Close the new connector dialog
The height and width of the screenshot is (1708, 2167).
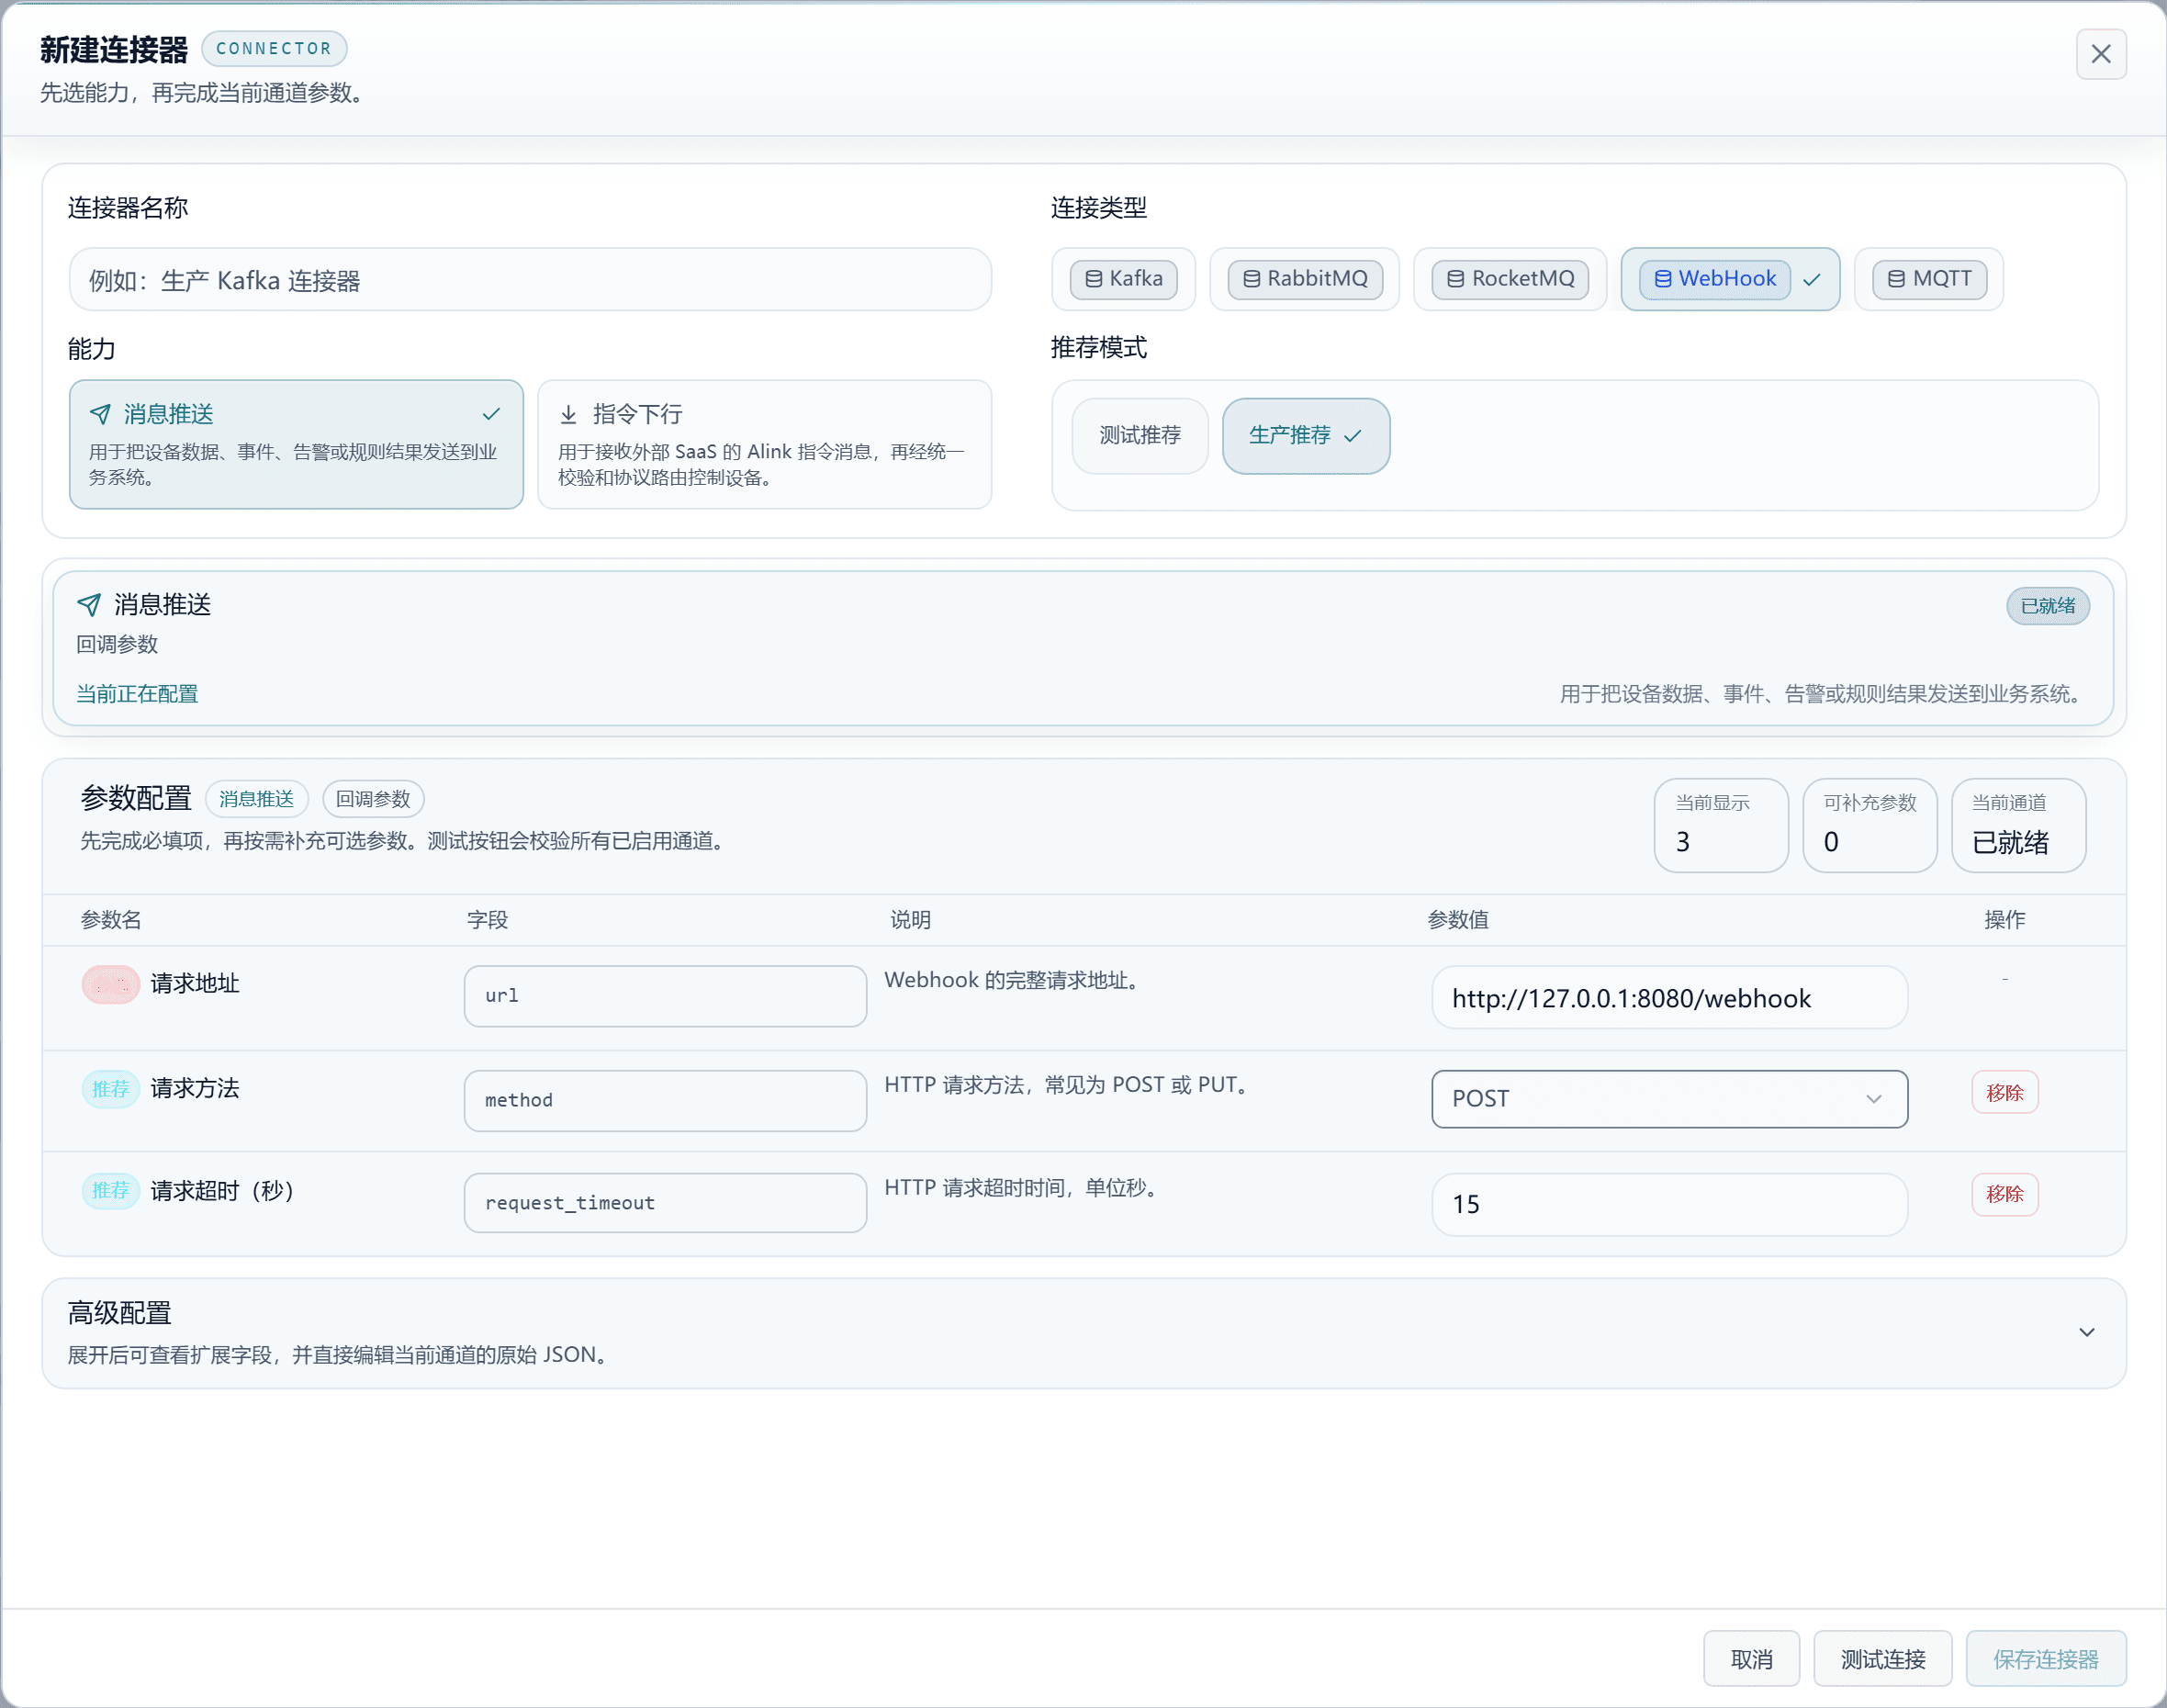2101,54
